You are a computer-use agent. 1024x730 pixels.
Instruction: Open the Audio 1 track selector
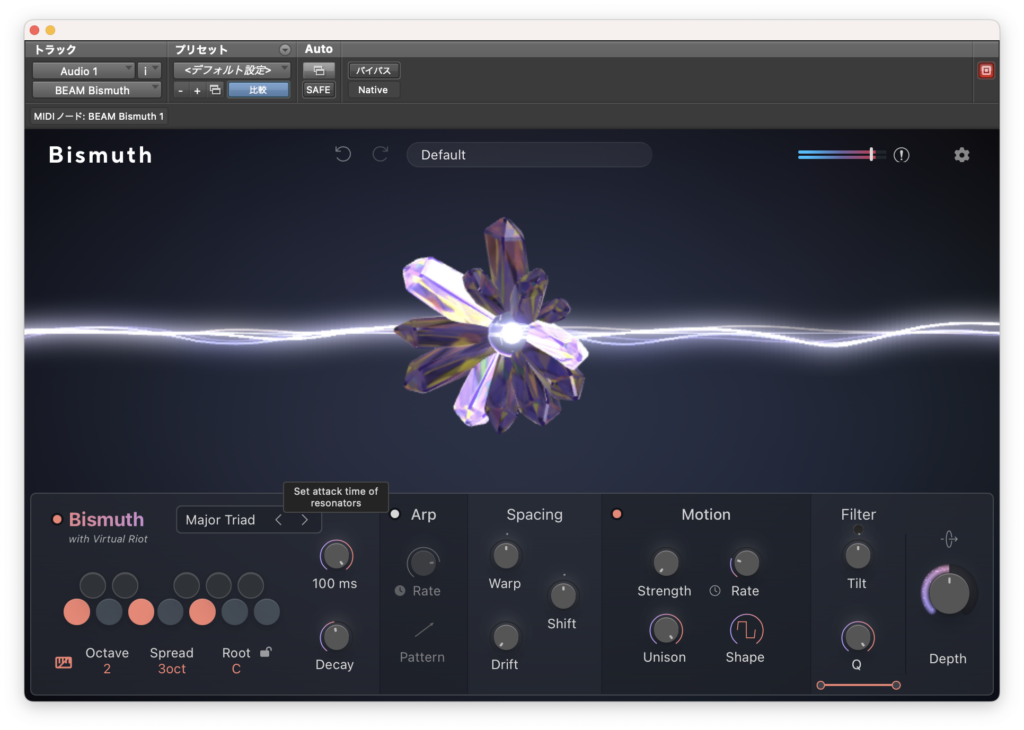click(84, 71)
